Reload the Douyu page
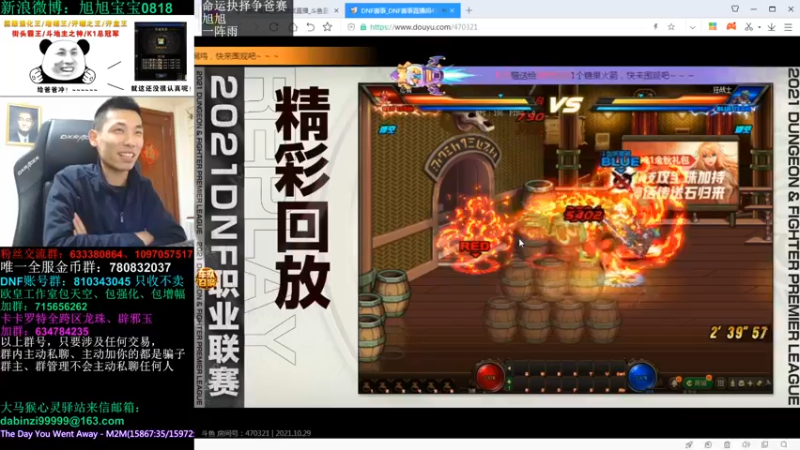The image size is (800, 450). point(274,27)
